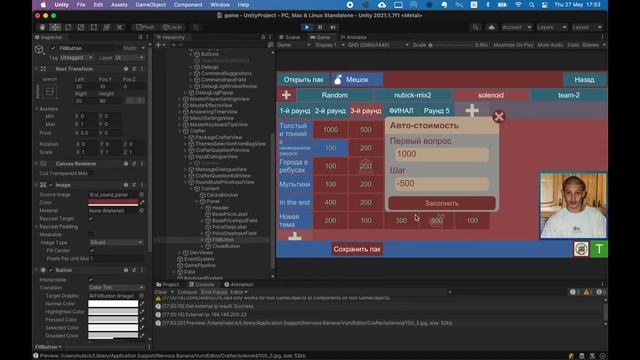
Task: Open the Layers dropdown
Action: (x=551, y=27)
